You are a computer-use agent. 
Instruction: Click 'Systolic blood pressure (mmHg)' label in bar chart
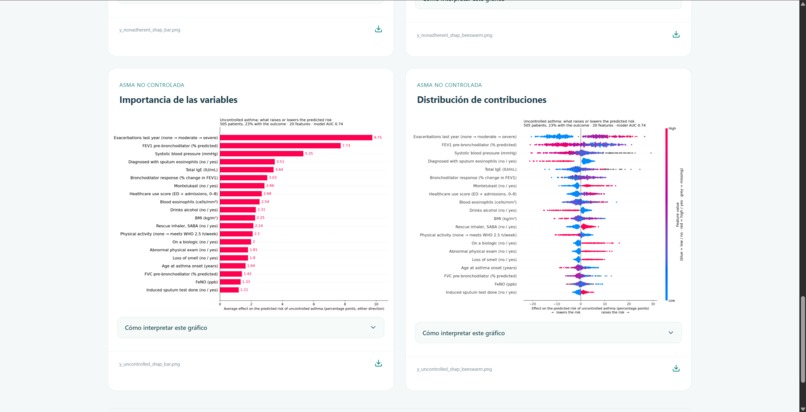click(187, 154)
